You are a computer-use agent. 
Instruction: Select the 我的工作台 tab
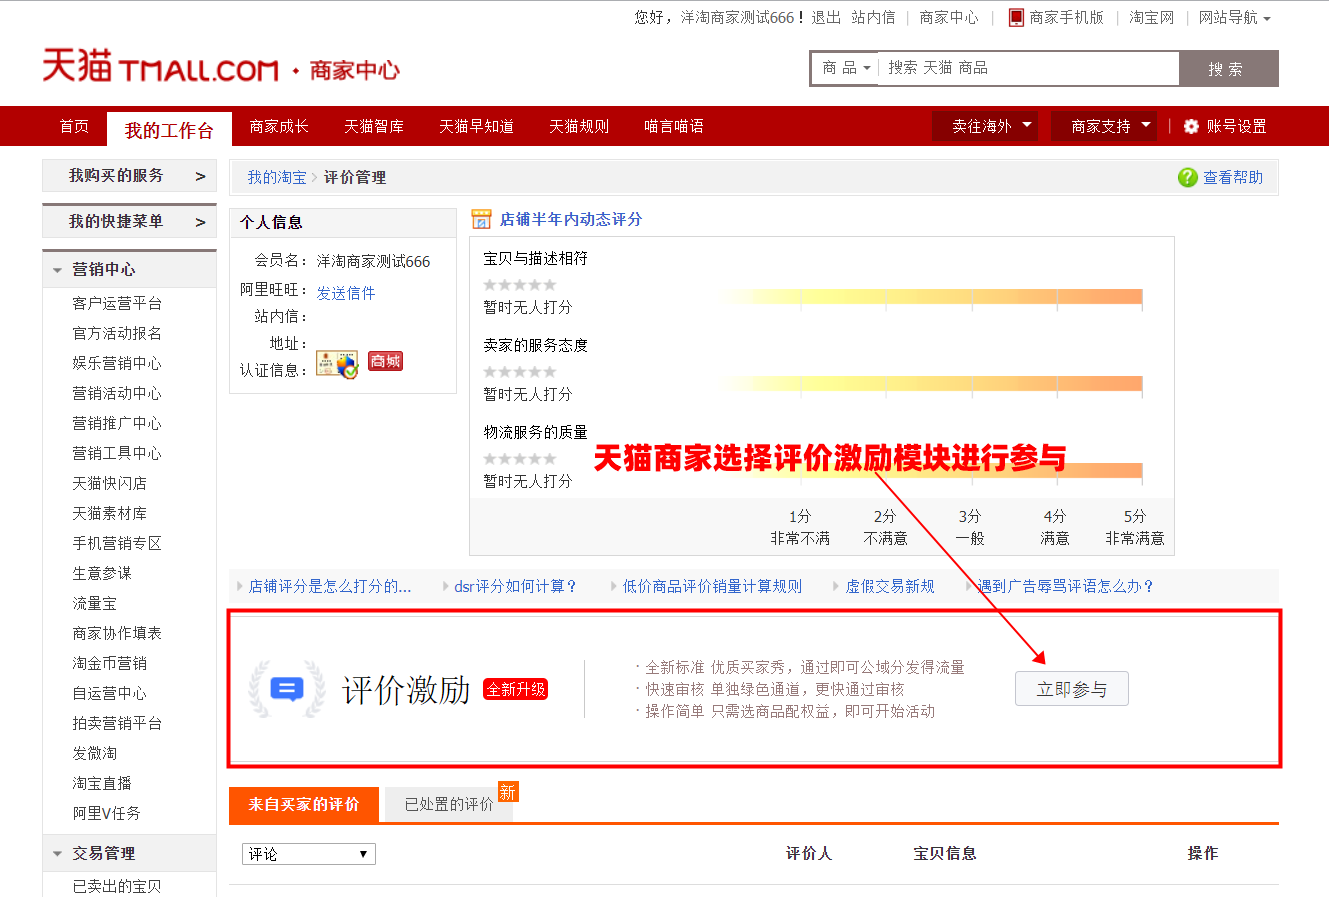point(169,129)
